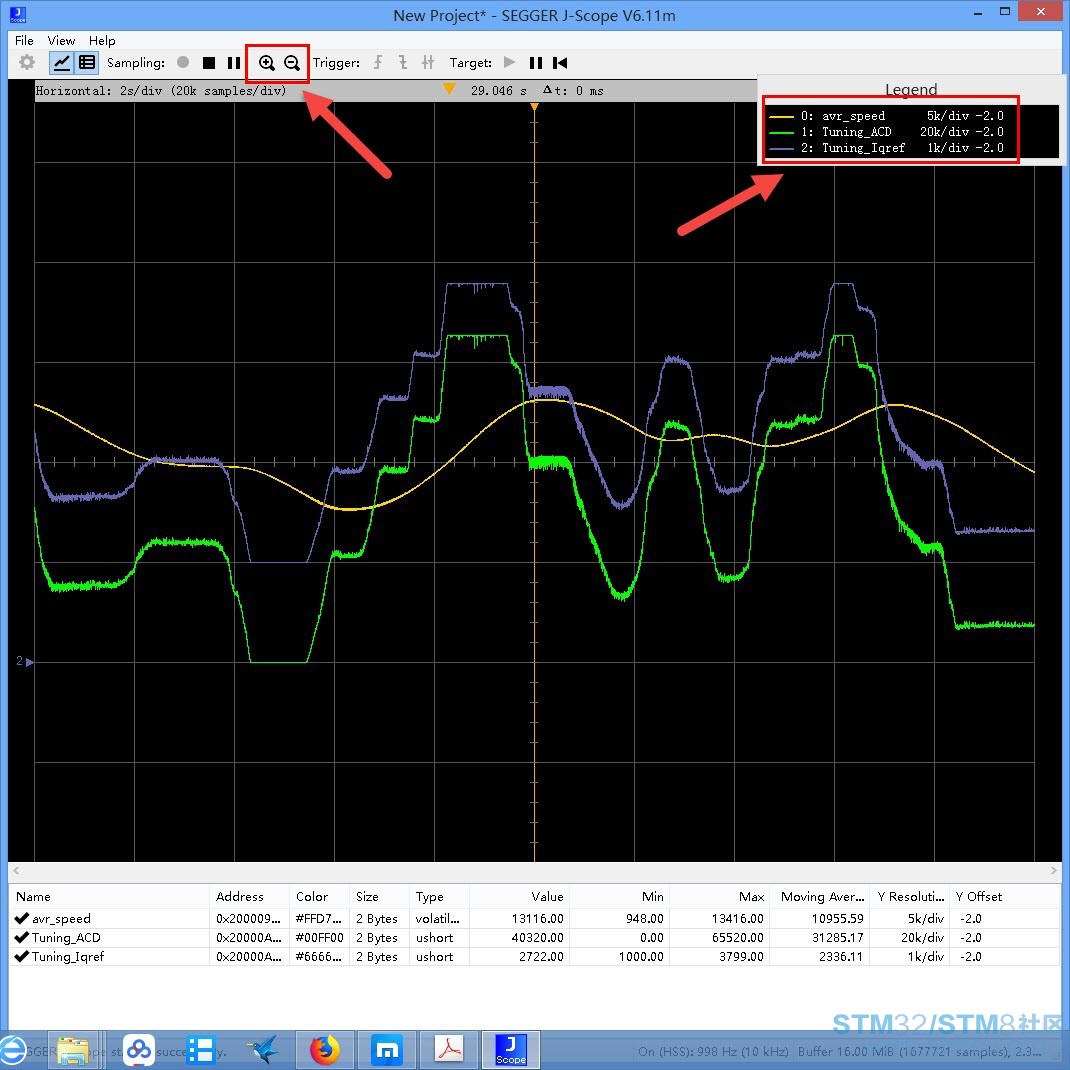Viewport: 1070px width, 1070px height.
Task: Toggle the Tuning_Iqref checkmark
Action: coord(21,956)
